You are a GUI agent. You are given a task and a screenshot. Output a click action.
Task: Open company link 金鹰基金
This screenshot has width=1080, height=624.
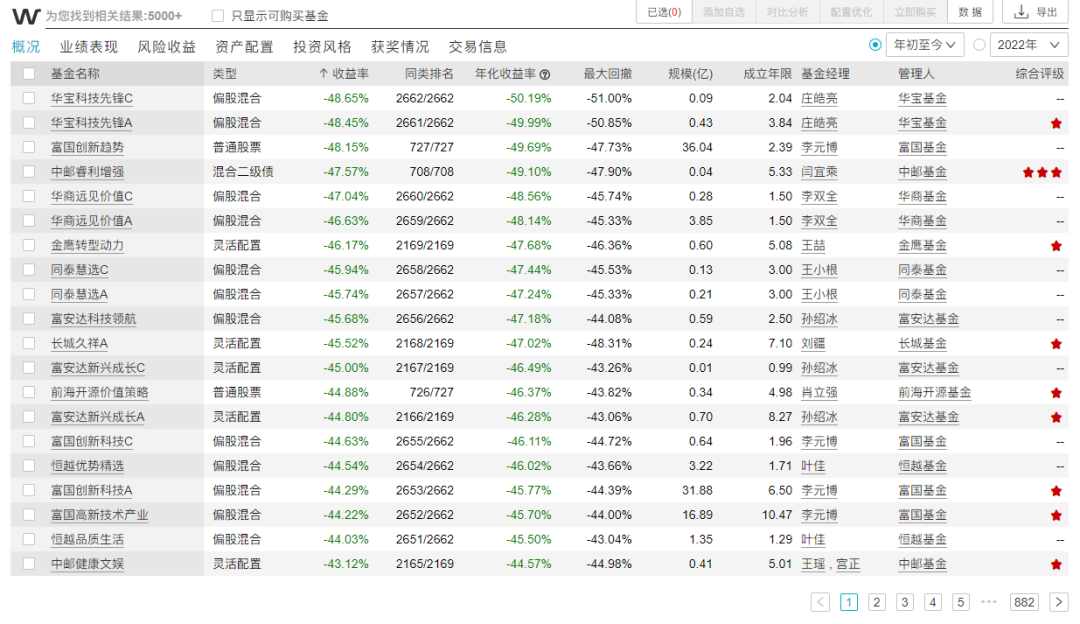click(x=922, y=245)
